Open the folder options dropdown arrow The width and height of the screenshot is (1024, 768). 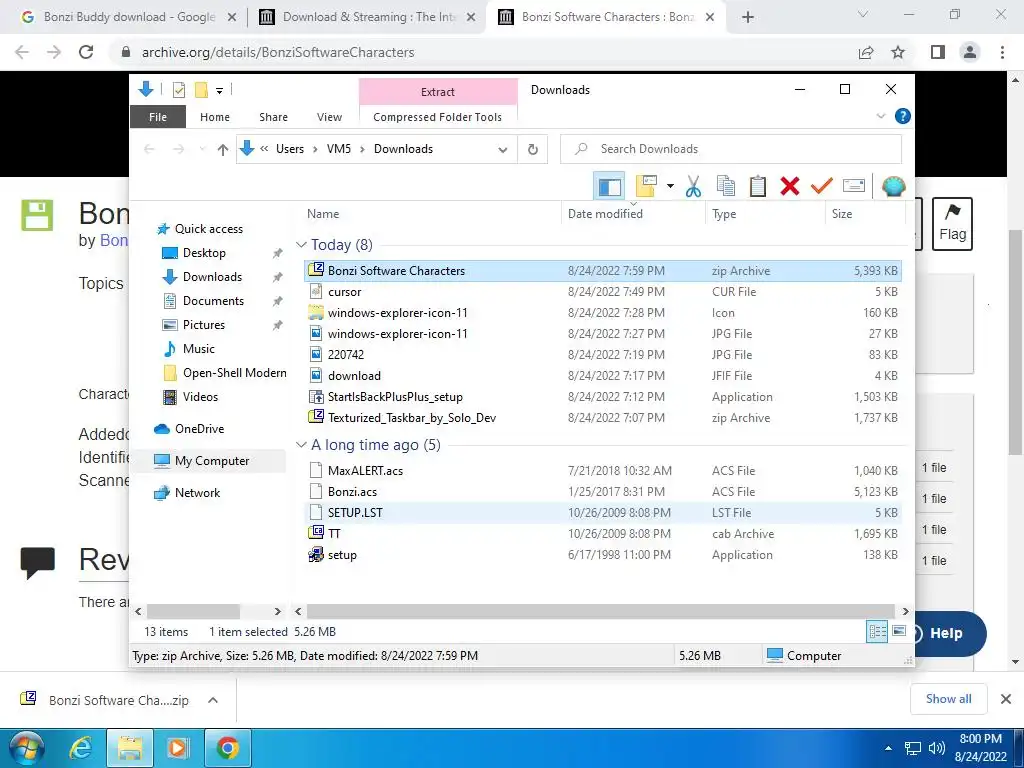[670, 186]
